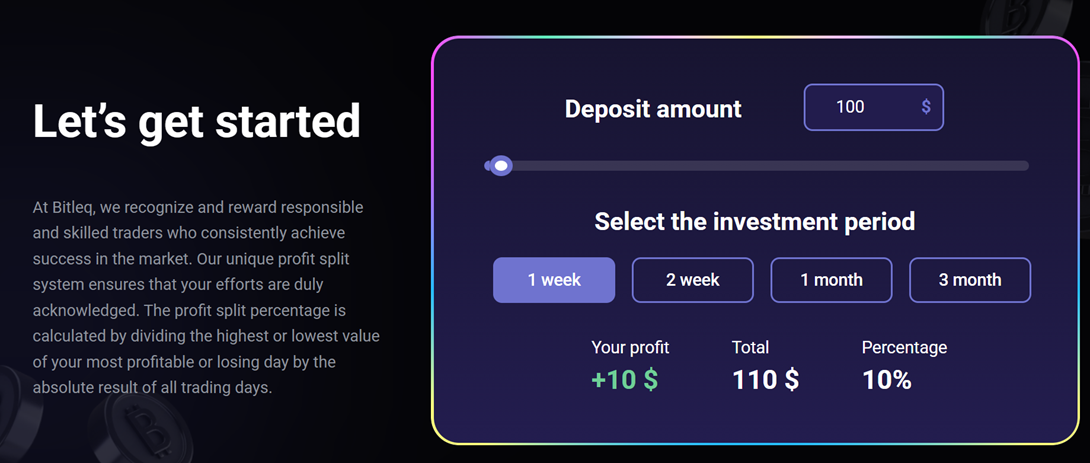1090x463 pixels.
Task: Click the deposit slider handle
Action: coord(500,166)
